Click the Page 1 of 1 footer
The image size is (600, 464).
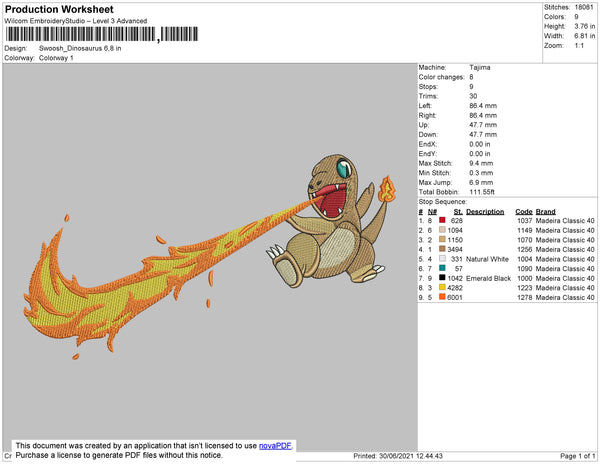(x=578, y=456)
